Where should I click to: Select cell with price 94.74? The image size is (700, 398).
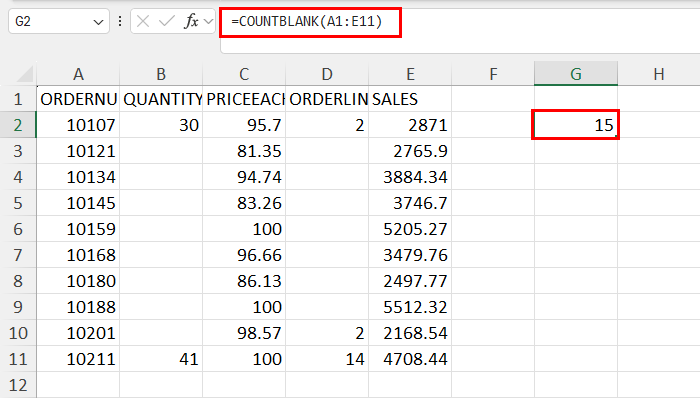[x=244, y=177]
